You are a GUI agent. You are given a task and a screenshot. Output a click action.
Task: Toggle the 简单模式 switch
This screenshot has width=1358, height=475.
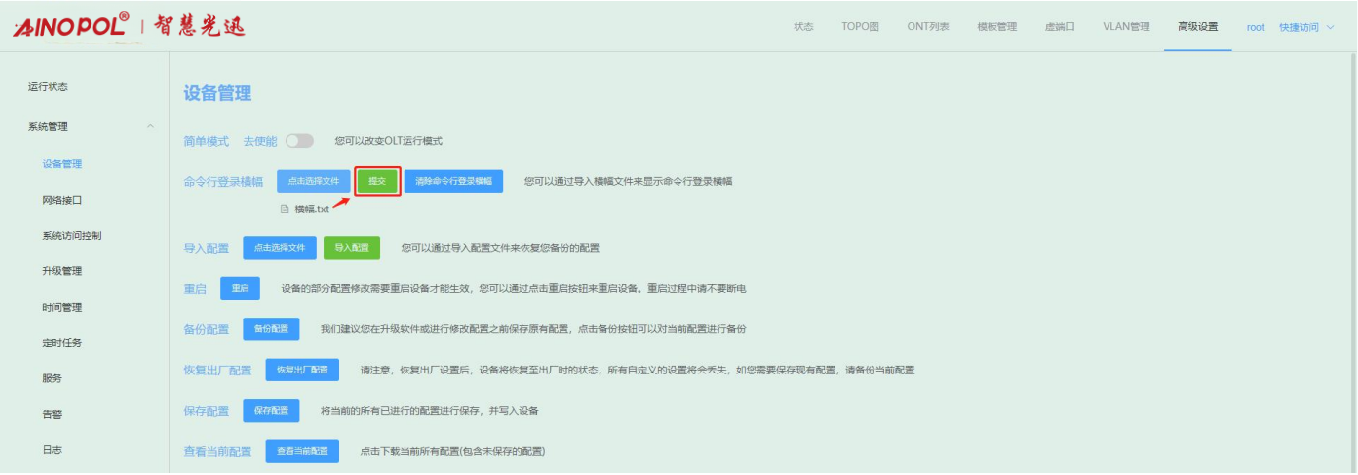[300, 141]
